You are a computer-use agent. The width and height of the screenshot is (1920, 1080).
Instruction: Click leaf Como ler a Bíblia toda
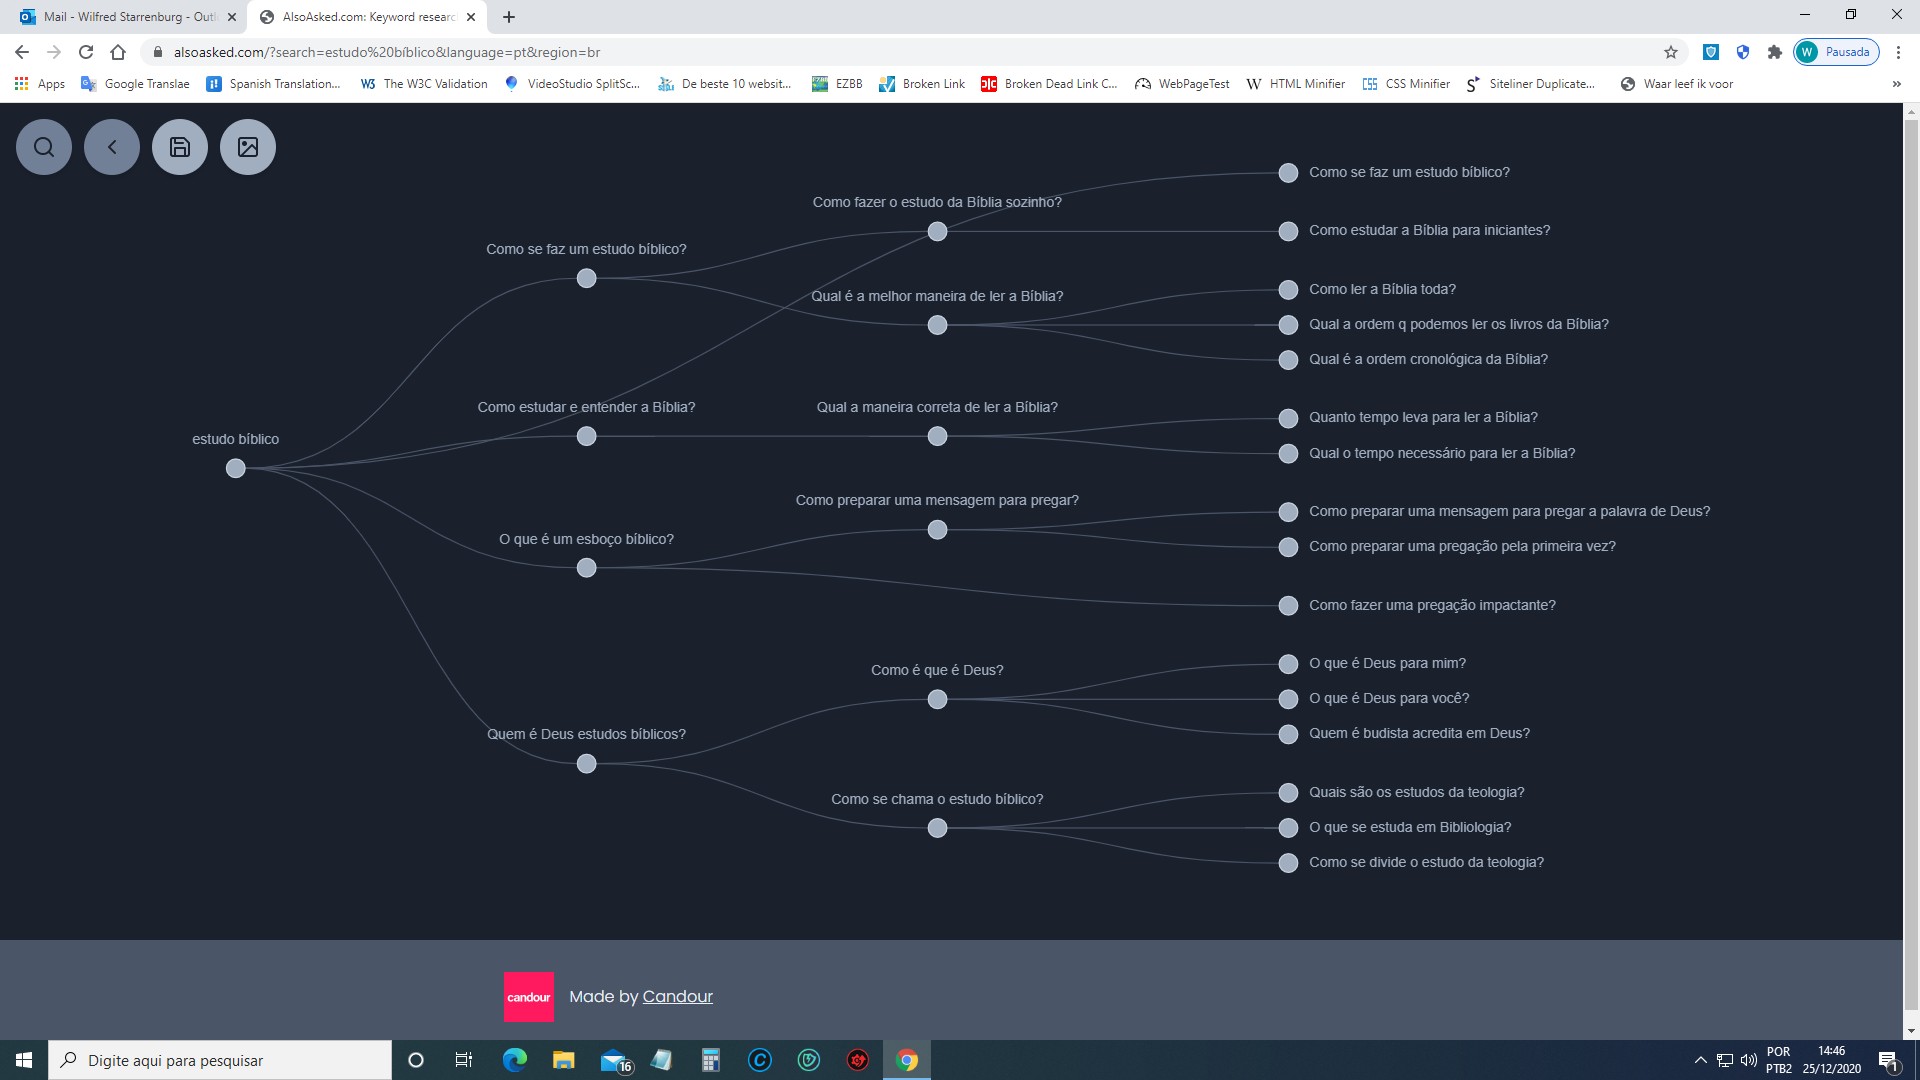pos(1288,290)
